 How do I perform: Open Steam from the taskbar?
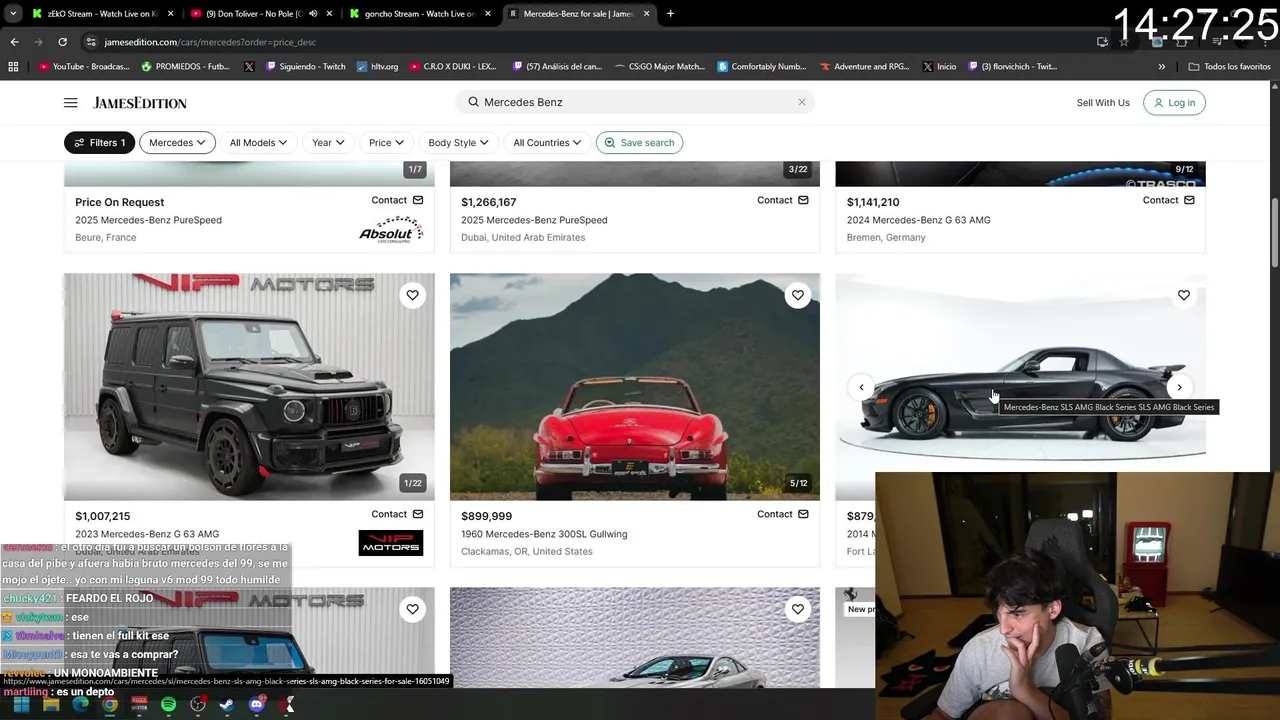pyautogui.click(x=227, y=705)
